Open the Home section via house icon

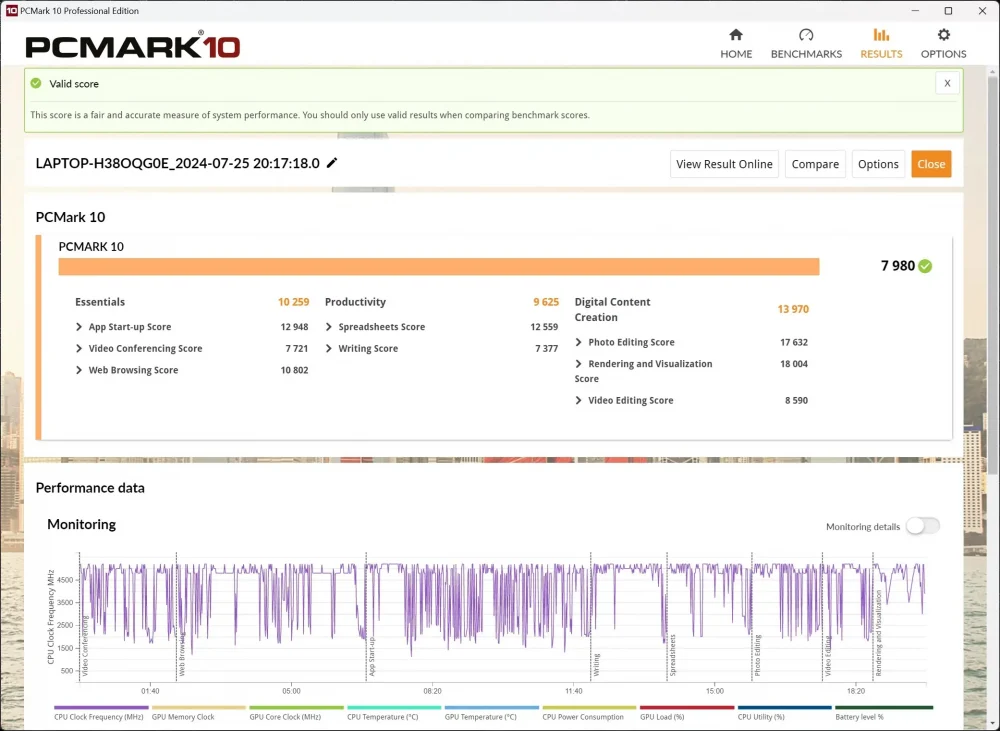(x=736, y=34)
